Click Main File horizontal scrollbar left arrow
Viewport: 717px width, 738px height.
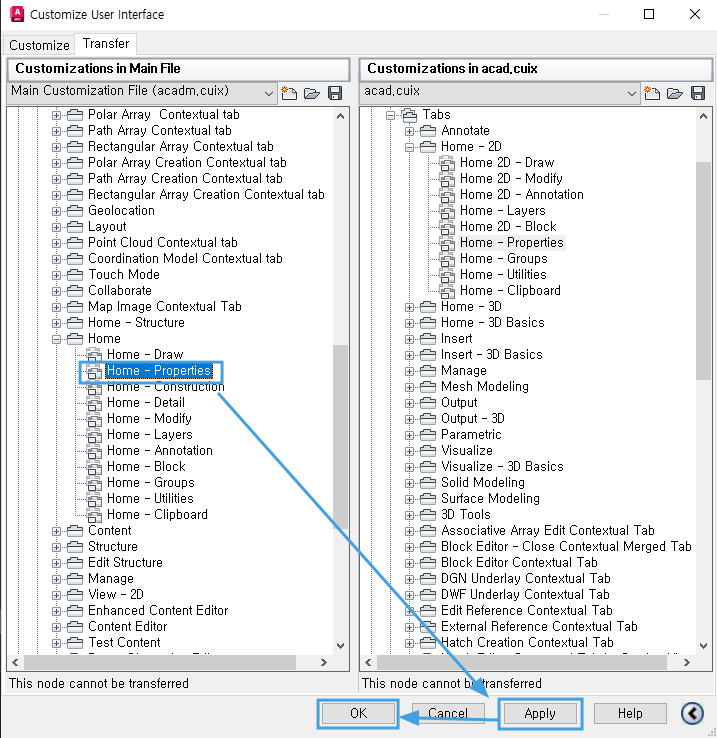(x=15, y=662)
